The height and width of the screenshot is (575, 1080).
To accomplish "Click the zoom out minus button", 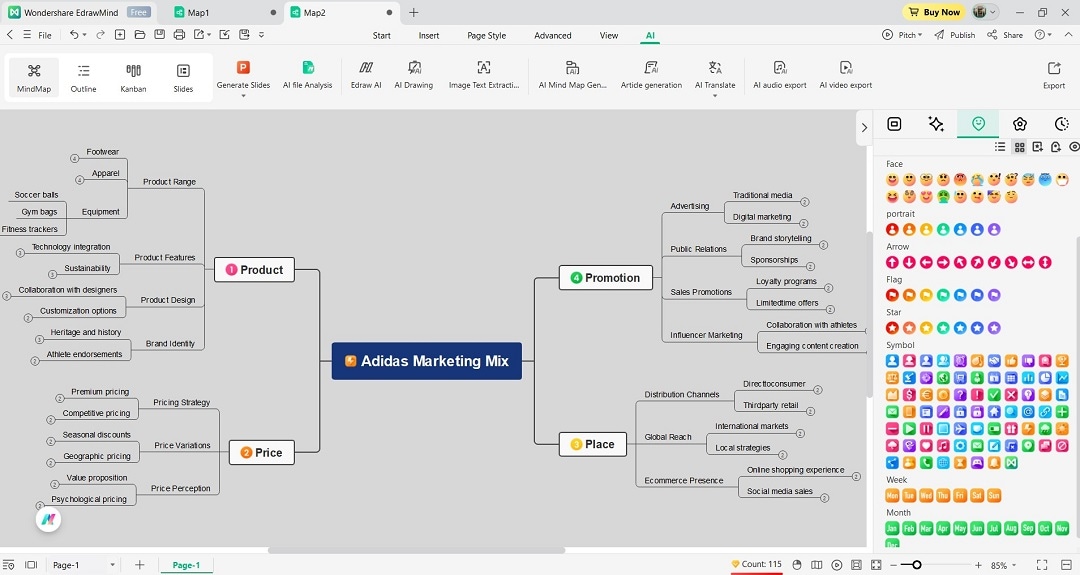I will pos(893,565).
